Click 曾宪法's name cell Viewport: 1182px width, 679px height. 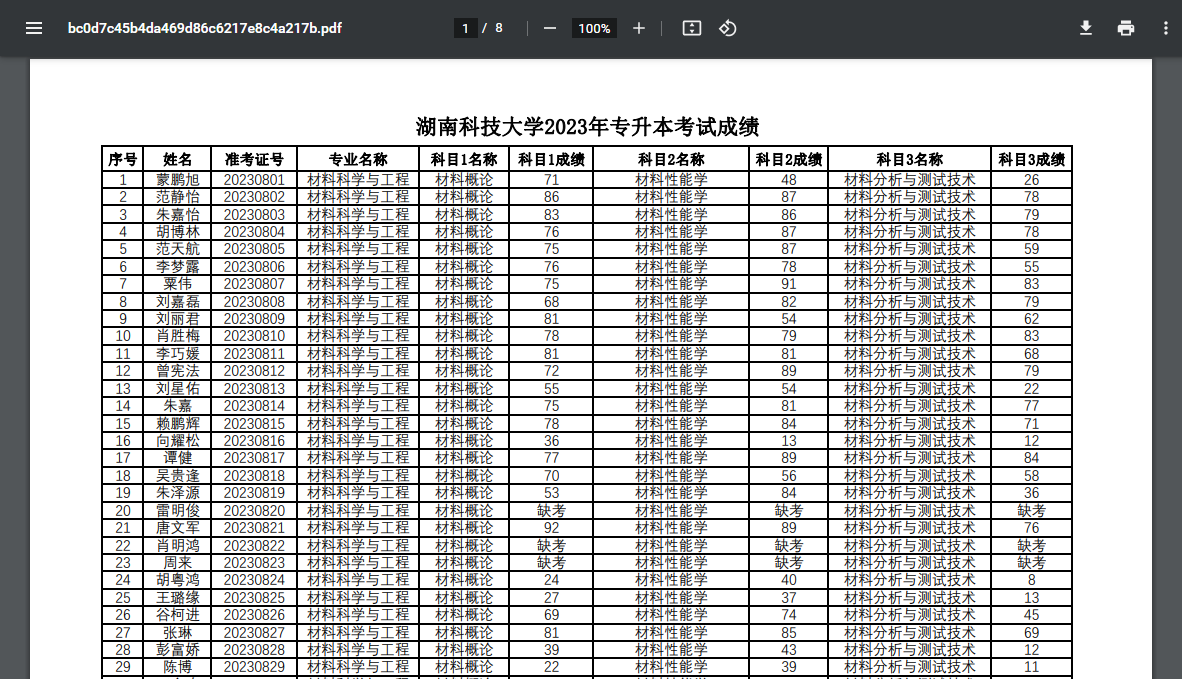(x=177, y=371)
